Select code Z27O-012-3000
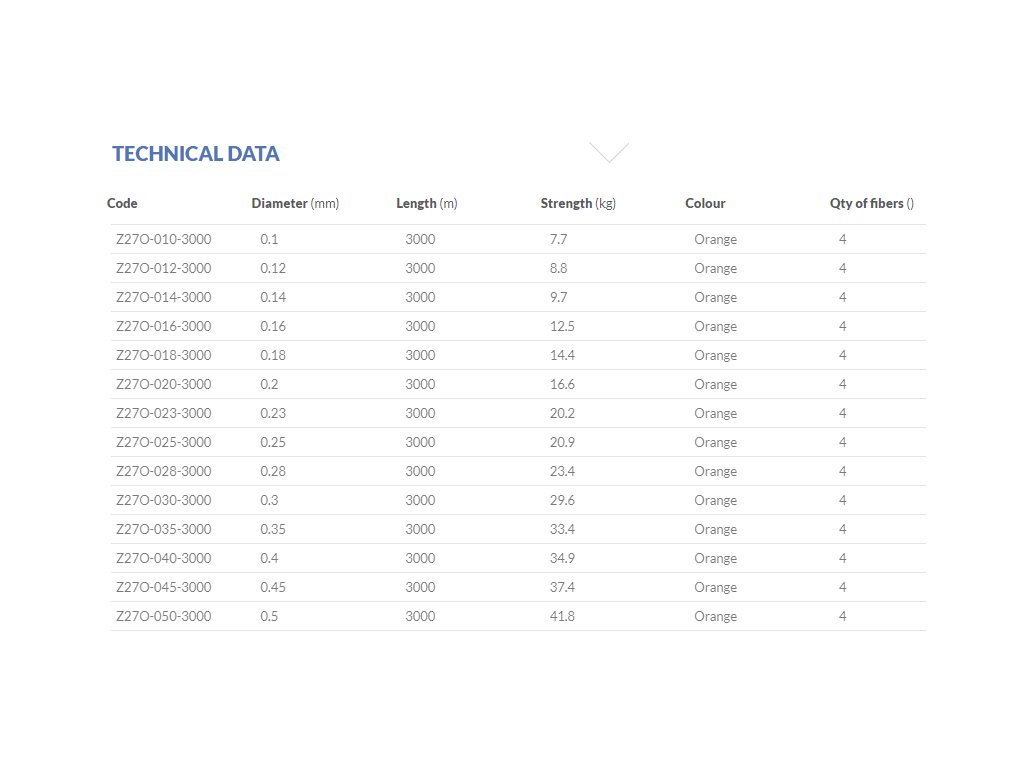The image size is (1024, 768). [164, 268]
